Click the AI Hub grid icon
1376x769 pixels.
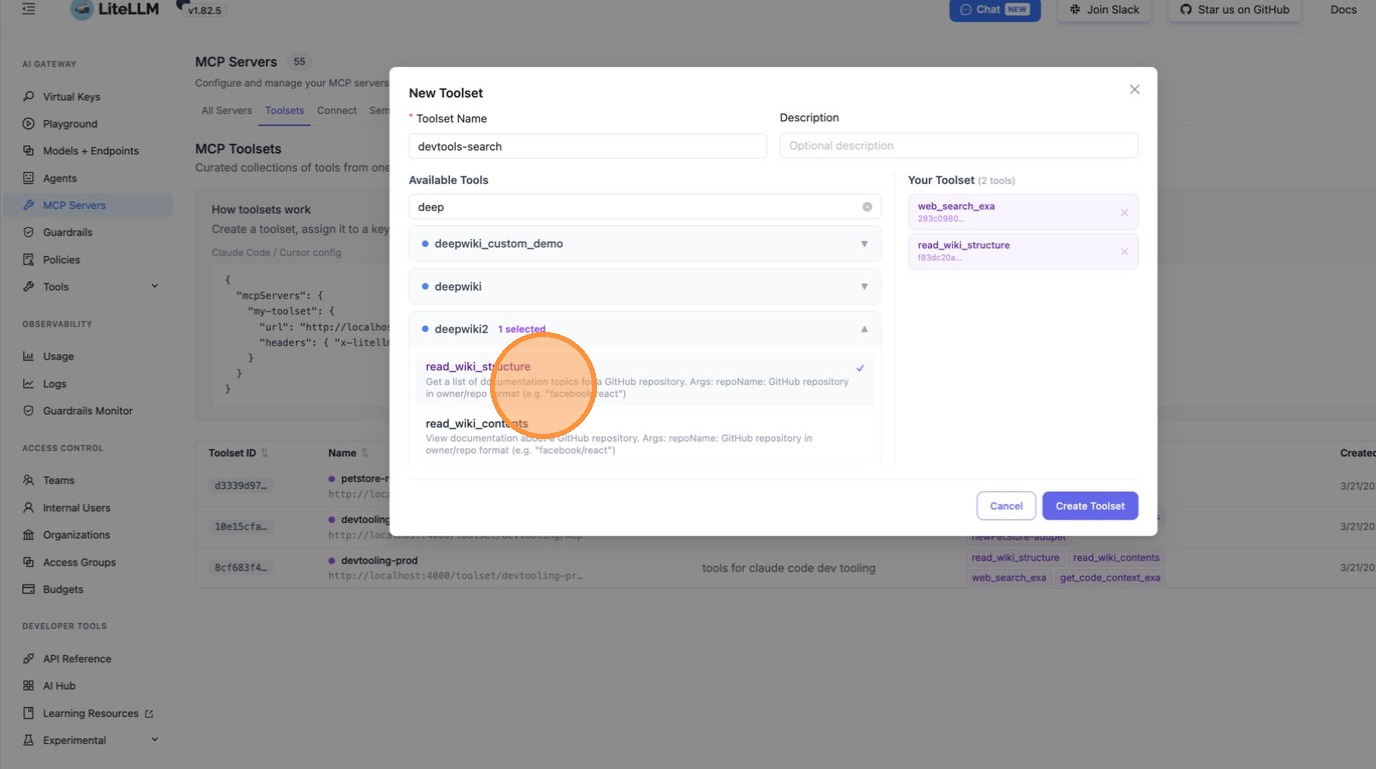coord(28,686)
